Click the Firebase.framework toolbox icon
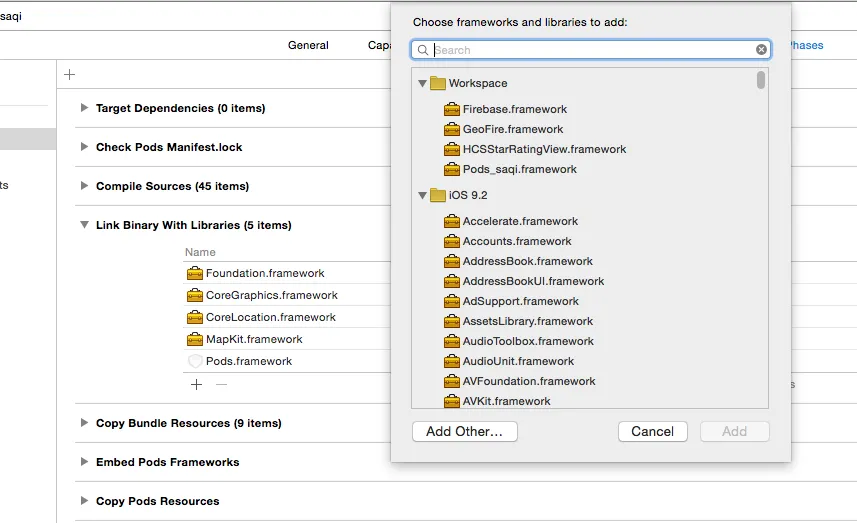This screenshot has height=523, width=857. pos(452,109)
